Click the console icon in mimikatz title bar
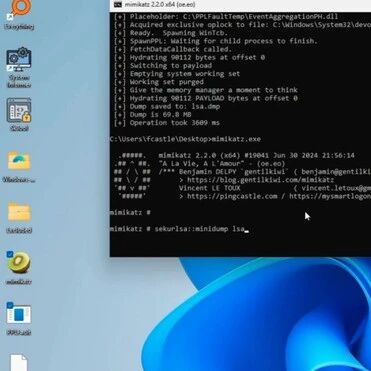 [x=118, y=4]
